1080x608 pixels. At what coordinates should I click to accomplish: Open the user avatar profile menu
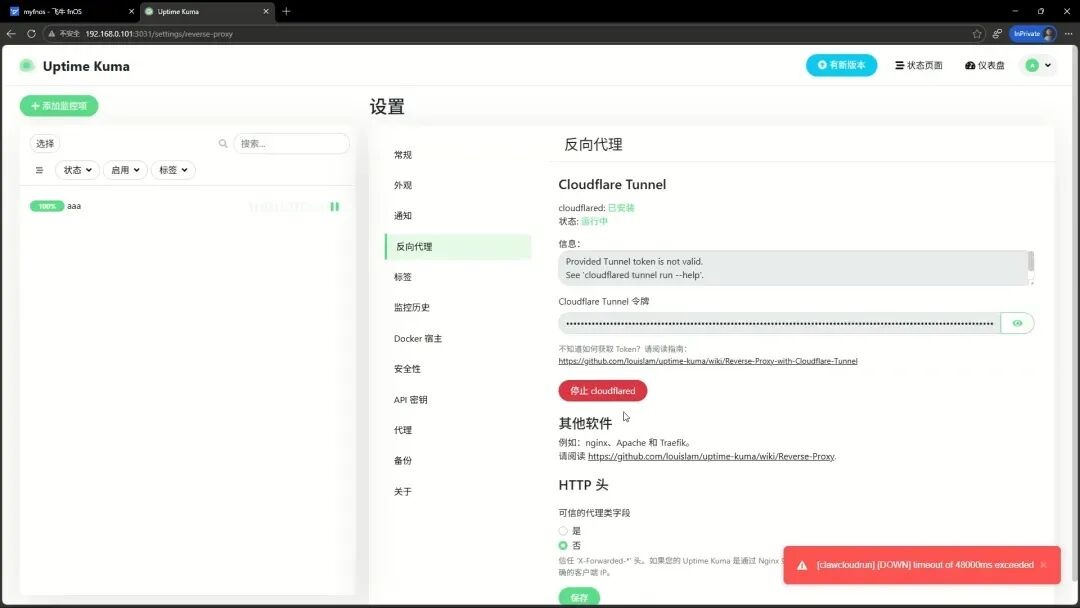[x=1037, y=66]
